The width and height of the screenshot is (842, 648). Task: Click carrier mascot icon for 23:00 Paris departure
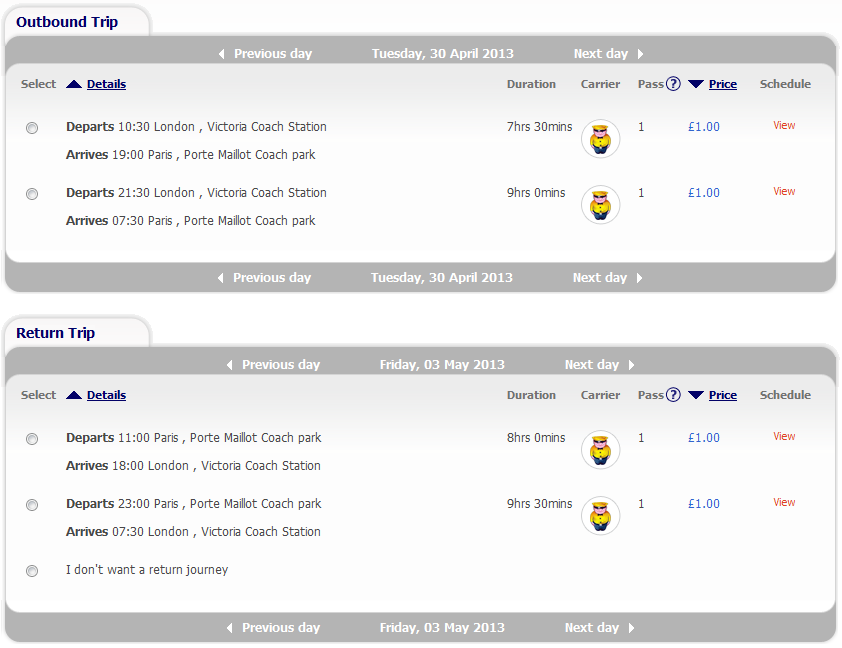pyautogui.click(x=600, y=516)
